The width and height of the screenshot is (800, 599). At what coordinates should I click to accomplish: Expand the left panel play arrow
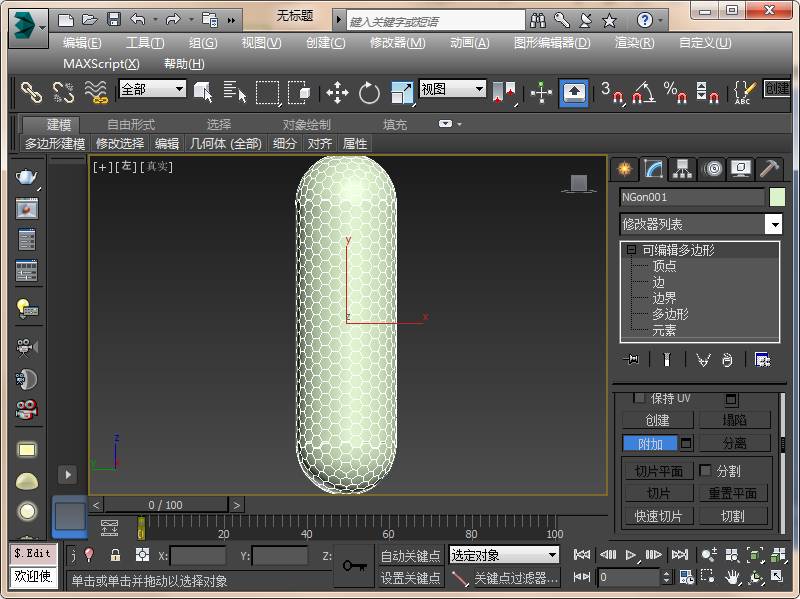(68, 475)
